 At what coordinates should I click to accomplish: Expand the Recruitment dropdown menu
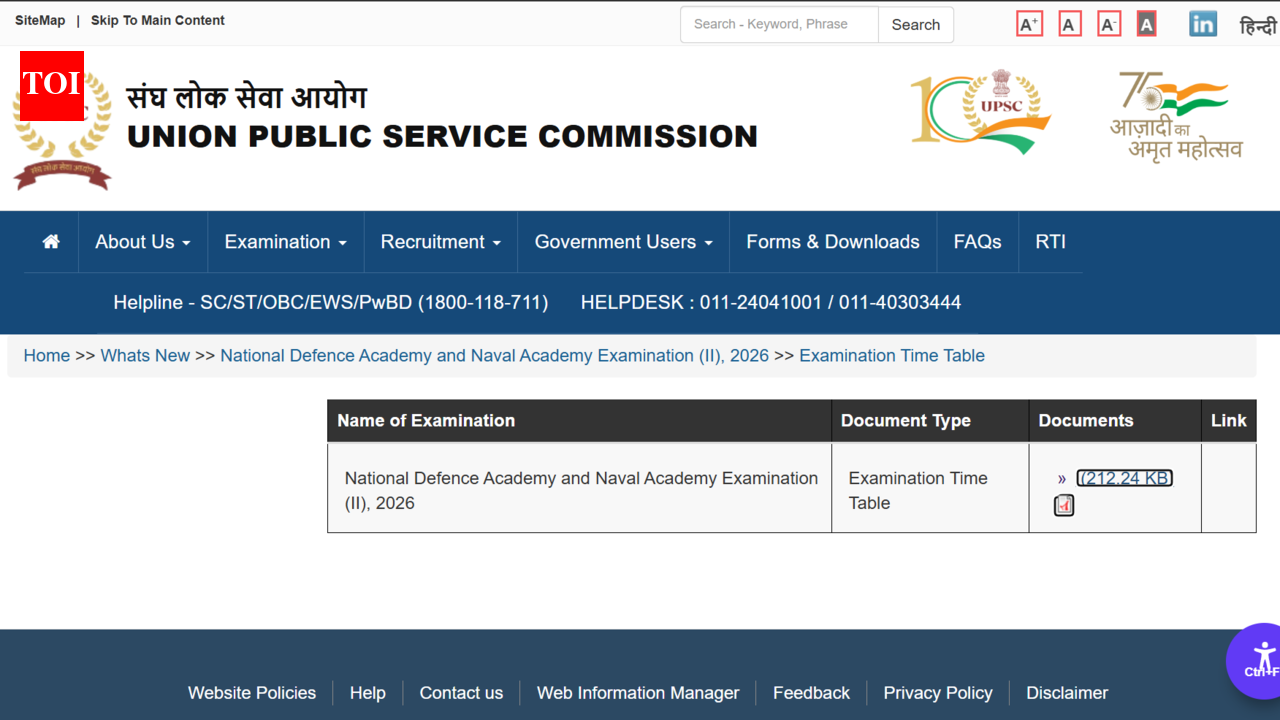[x=440, y=242]
